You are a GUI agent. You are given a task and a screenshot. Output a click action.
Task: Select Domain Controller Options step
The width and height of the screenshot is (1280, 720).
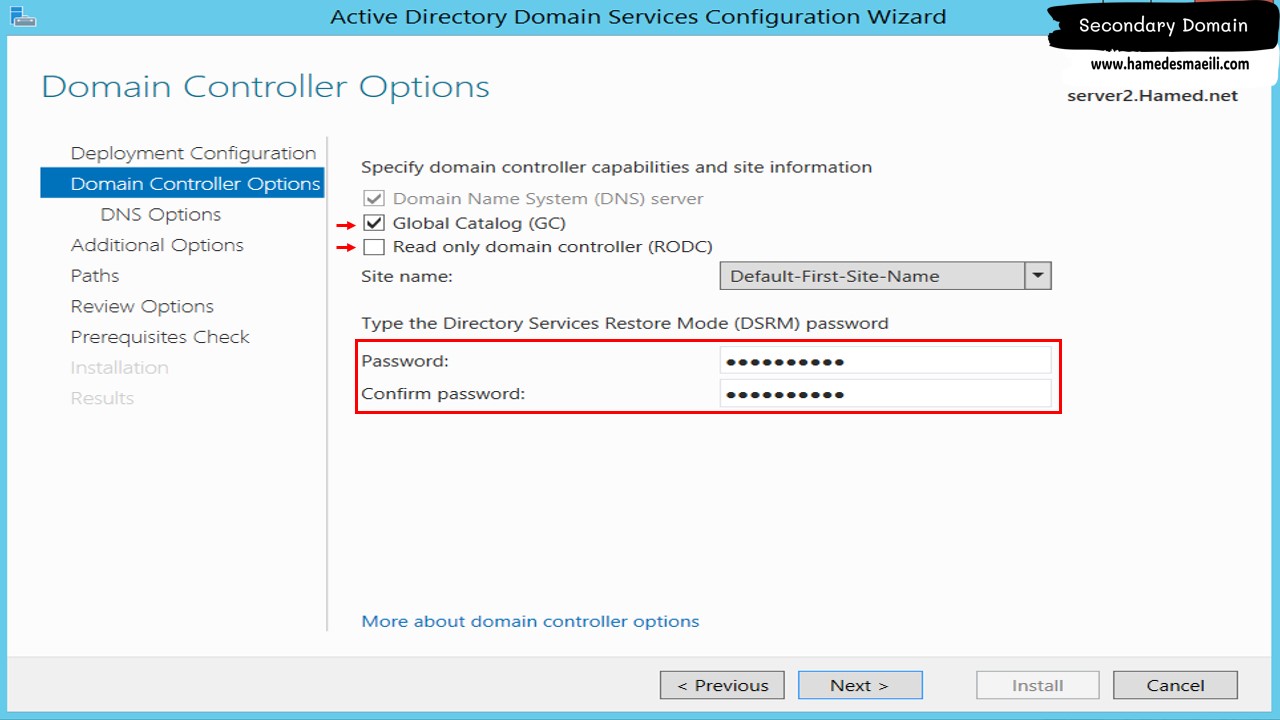(182, 184)
